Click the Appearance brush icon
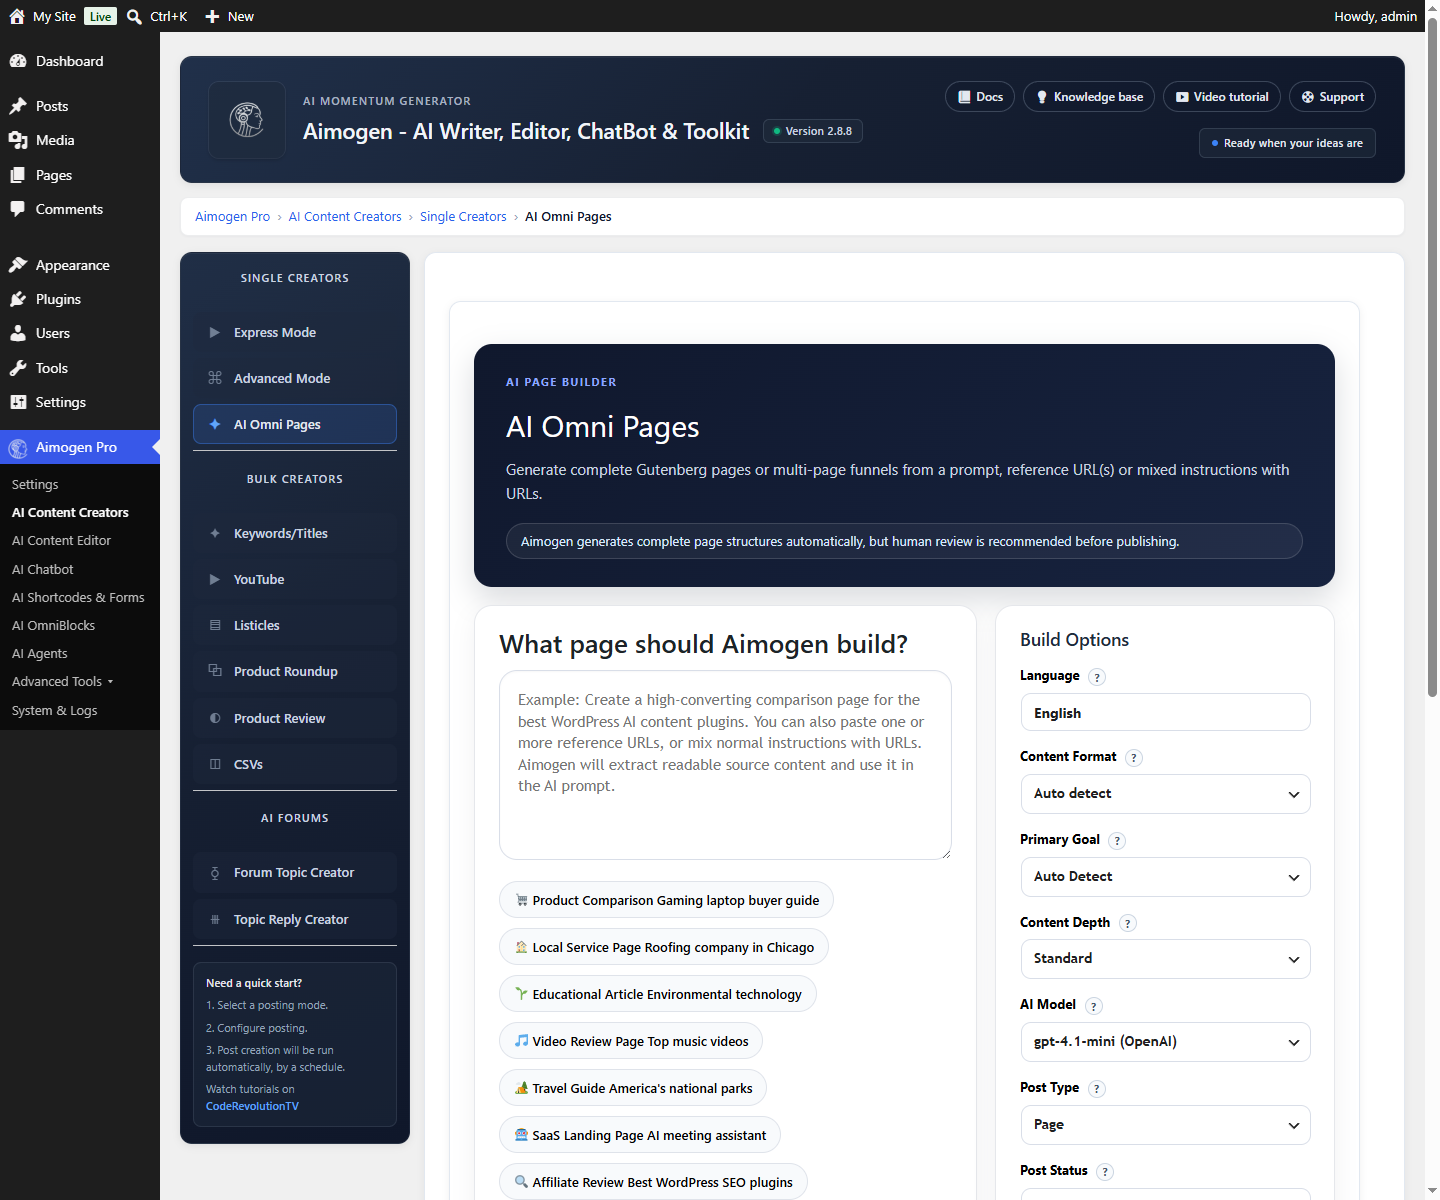Viewport: 1440px width, 1200px height. click(x=18, y=265)
